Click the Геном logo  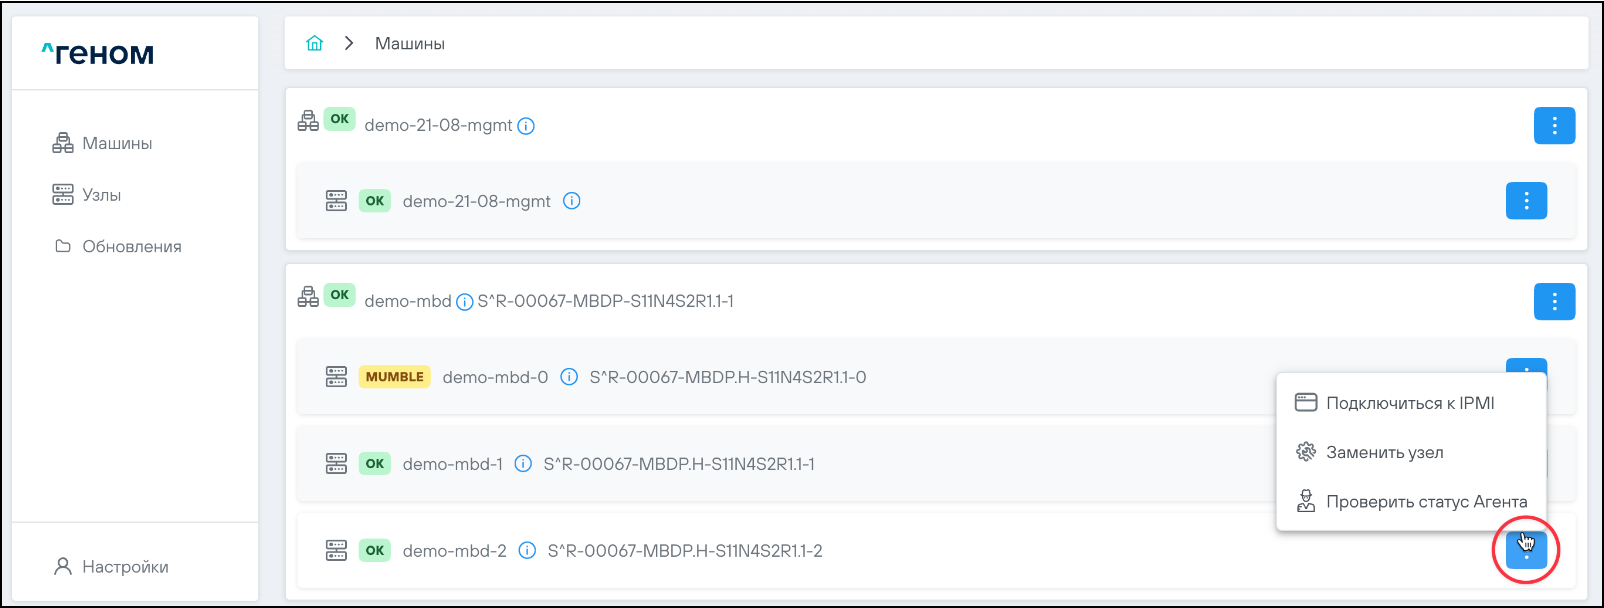(98, 54)
